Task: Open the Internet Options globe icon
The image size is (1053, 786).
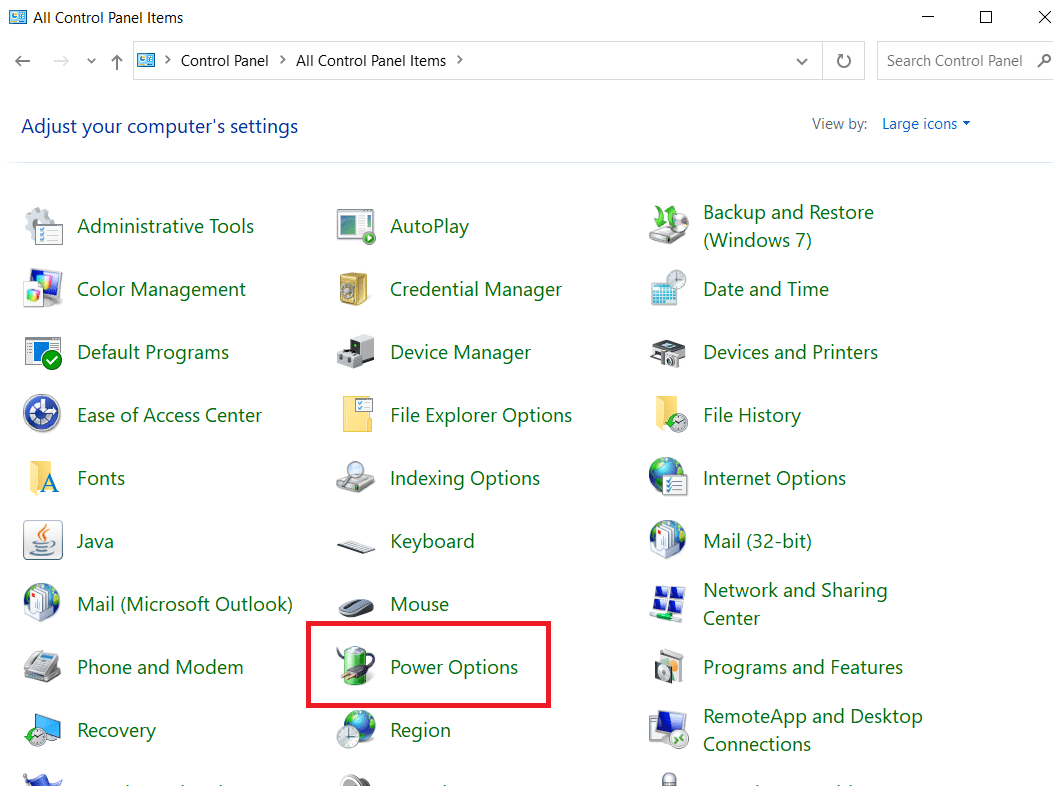Action: point(668,479)
